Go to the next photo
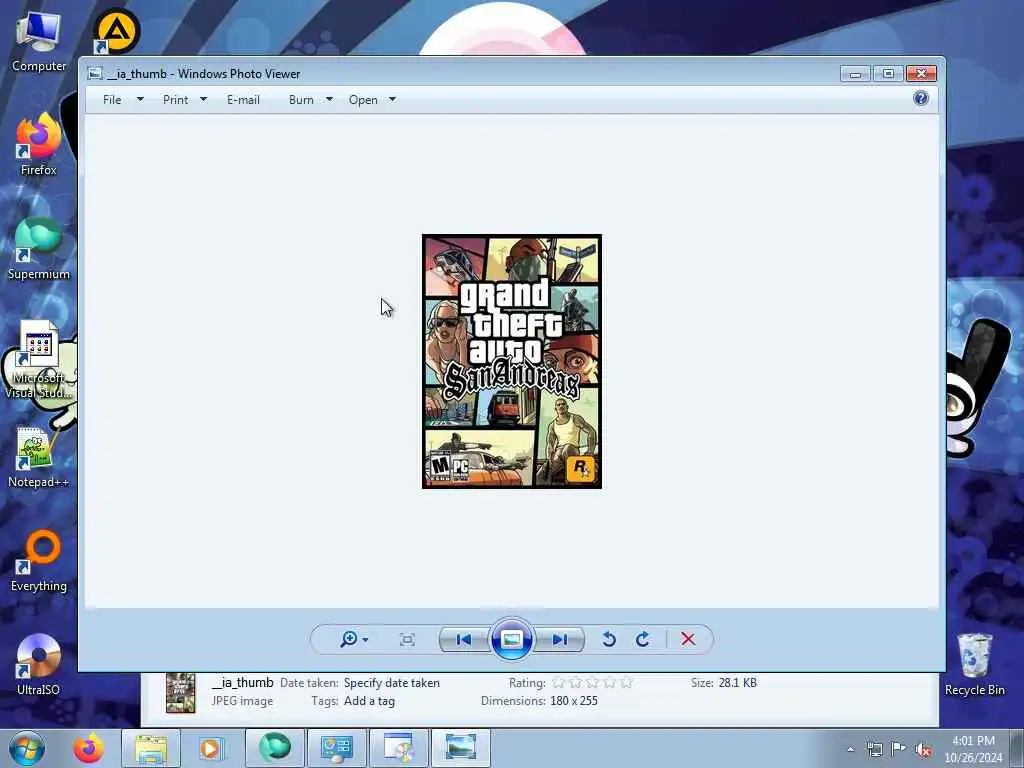 [560, 639]
